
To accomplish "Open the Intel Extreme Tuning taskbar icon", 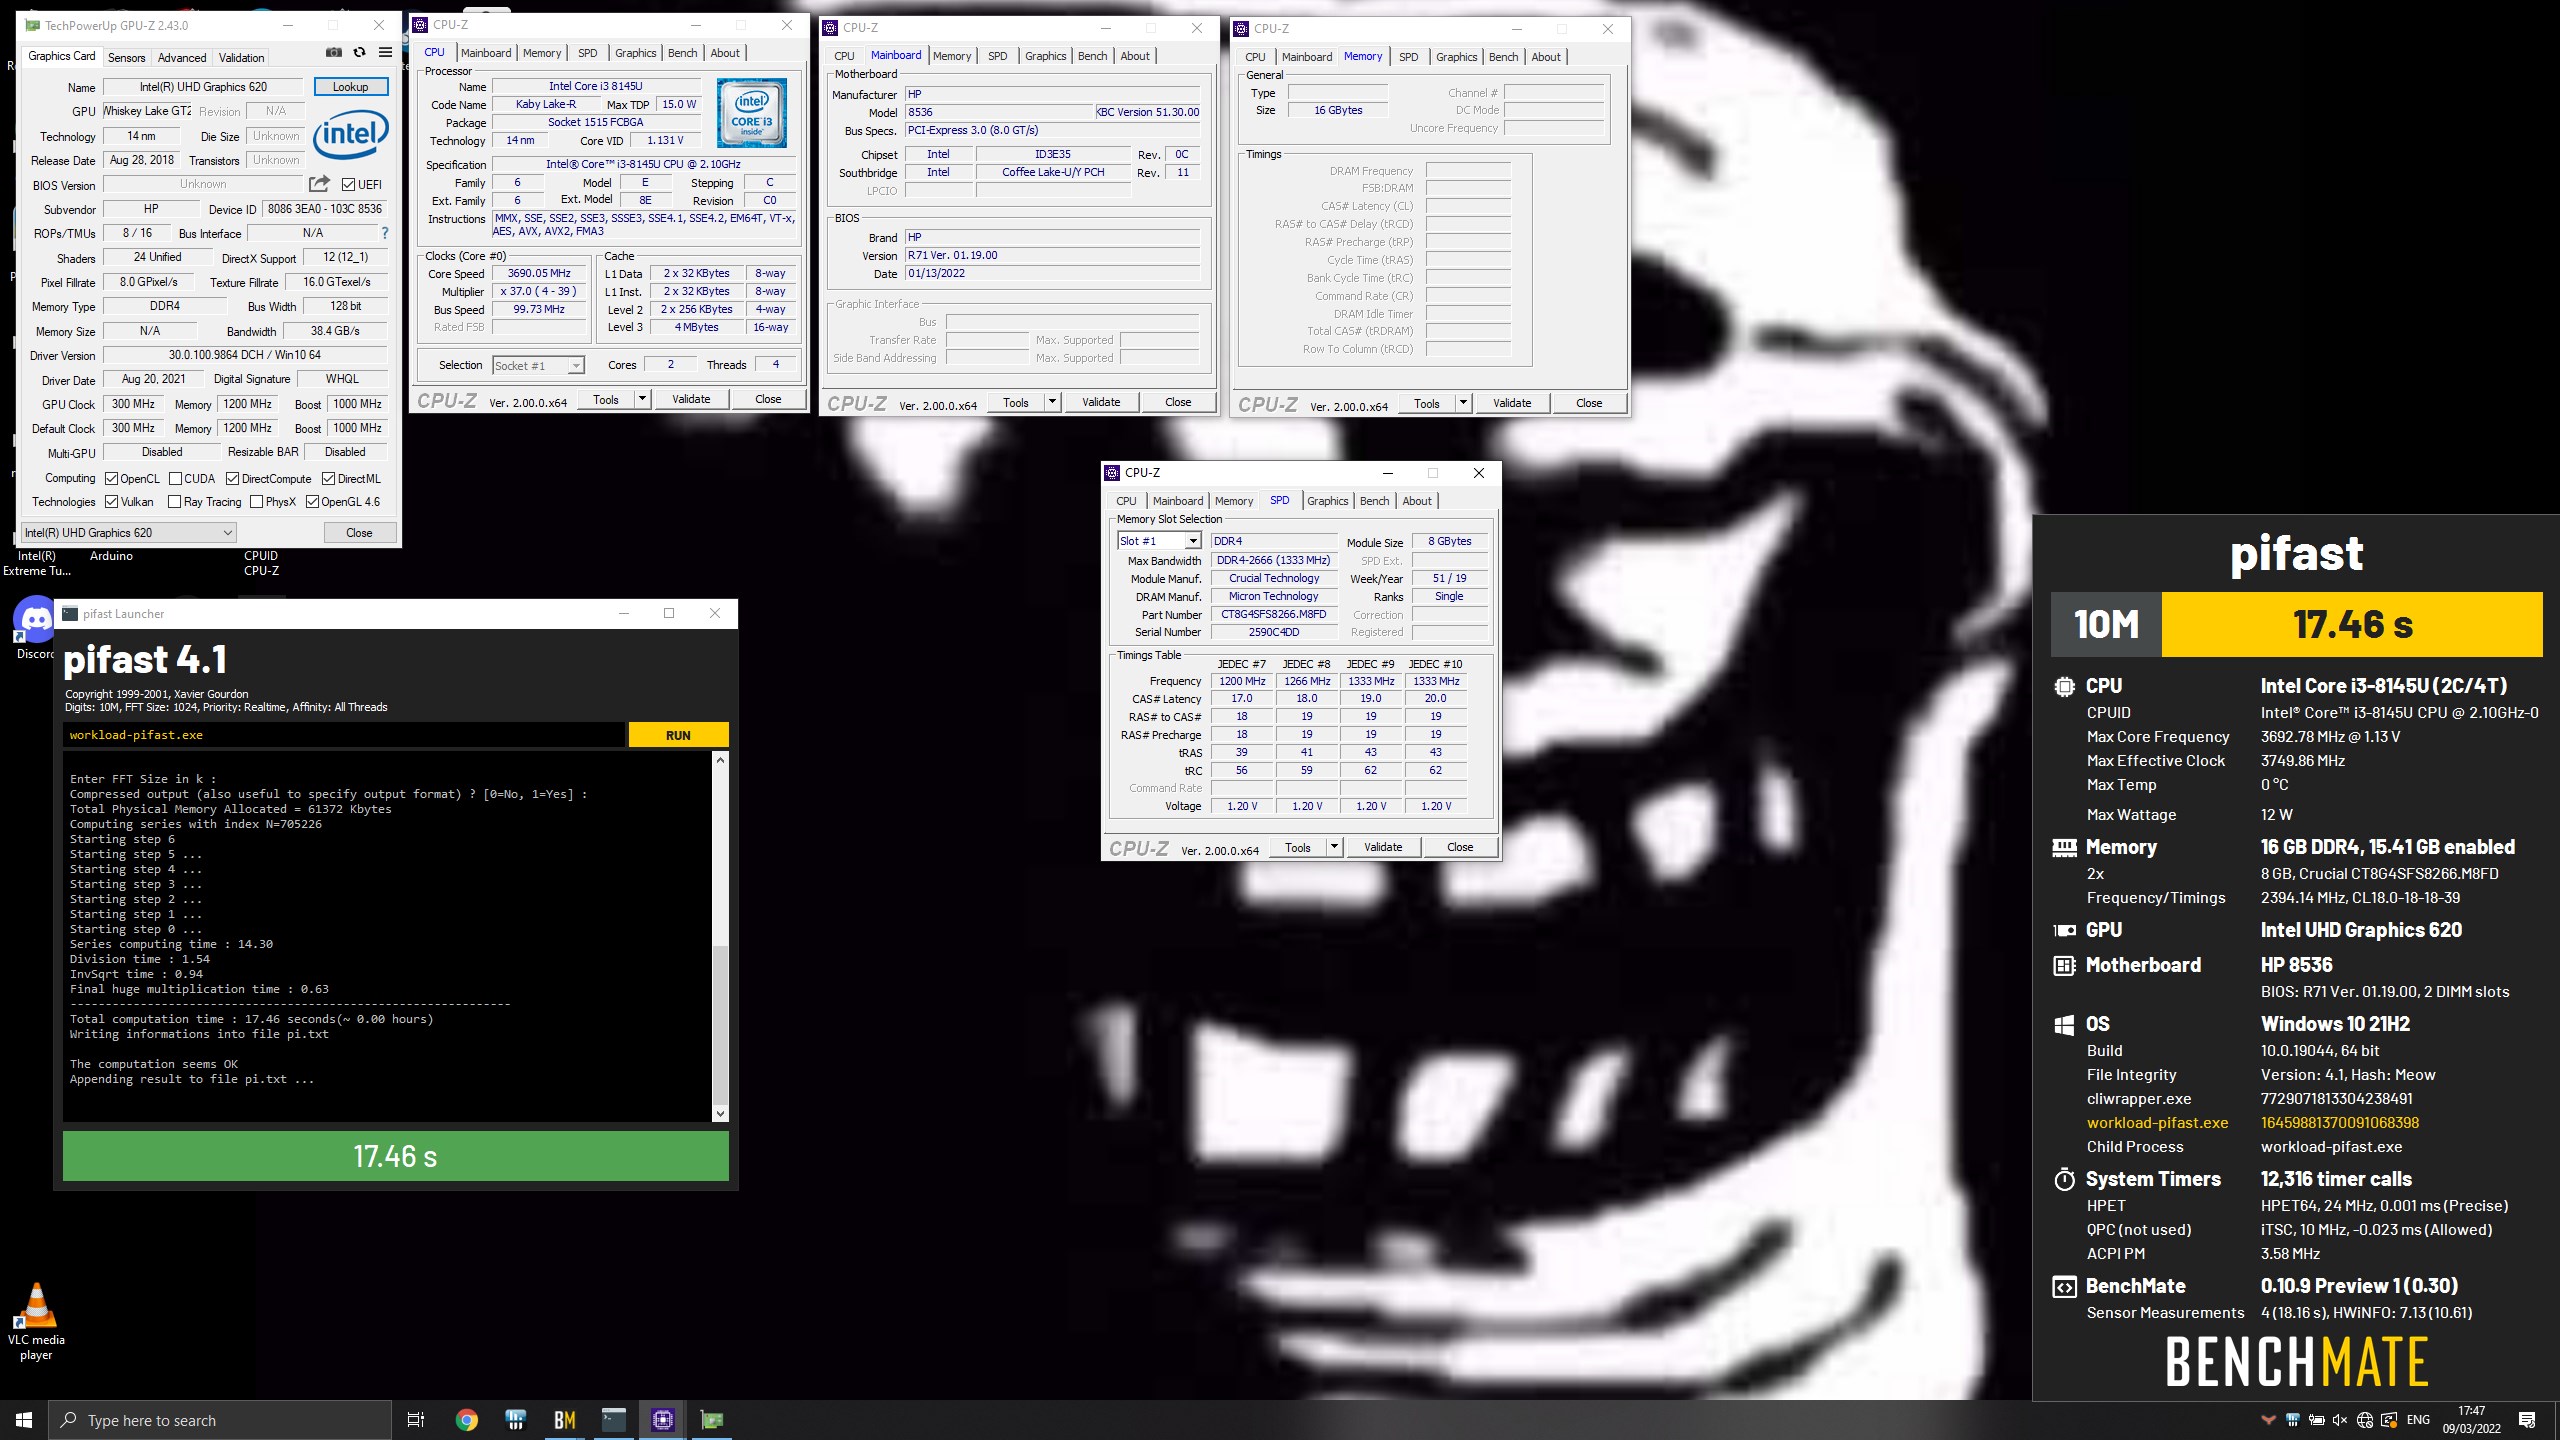I will pyautogui.click(x=515, y=1420).
